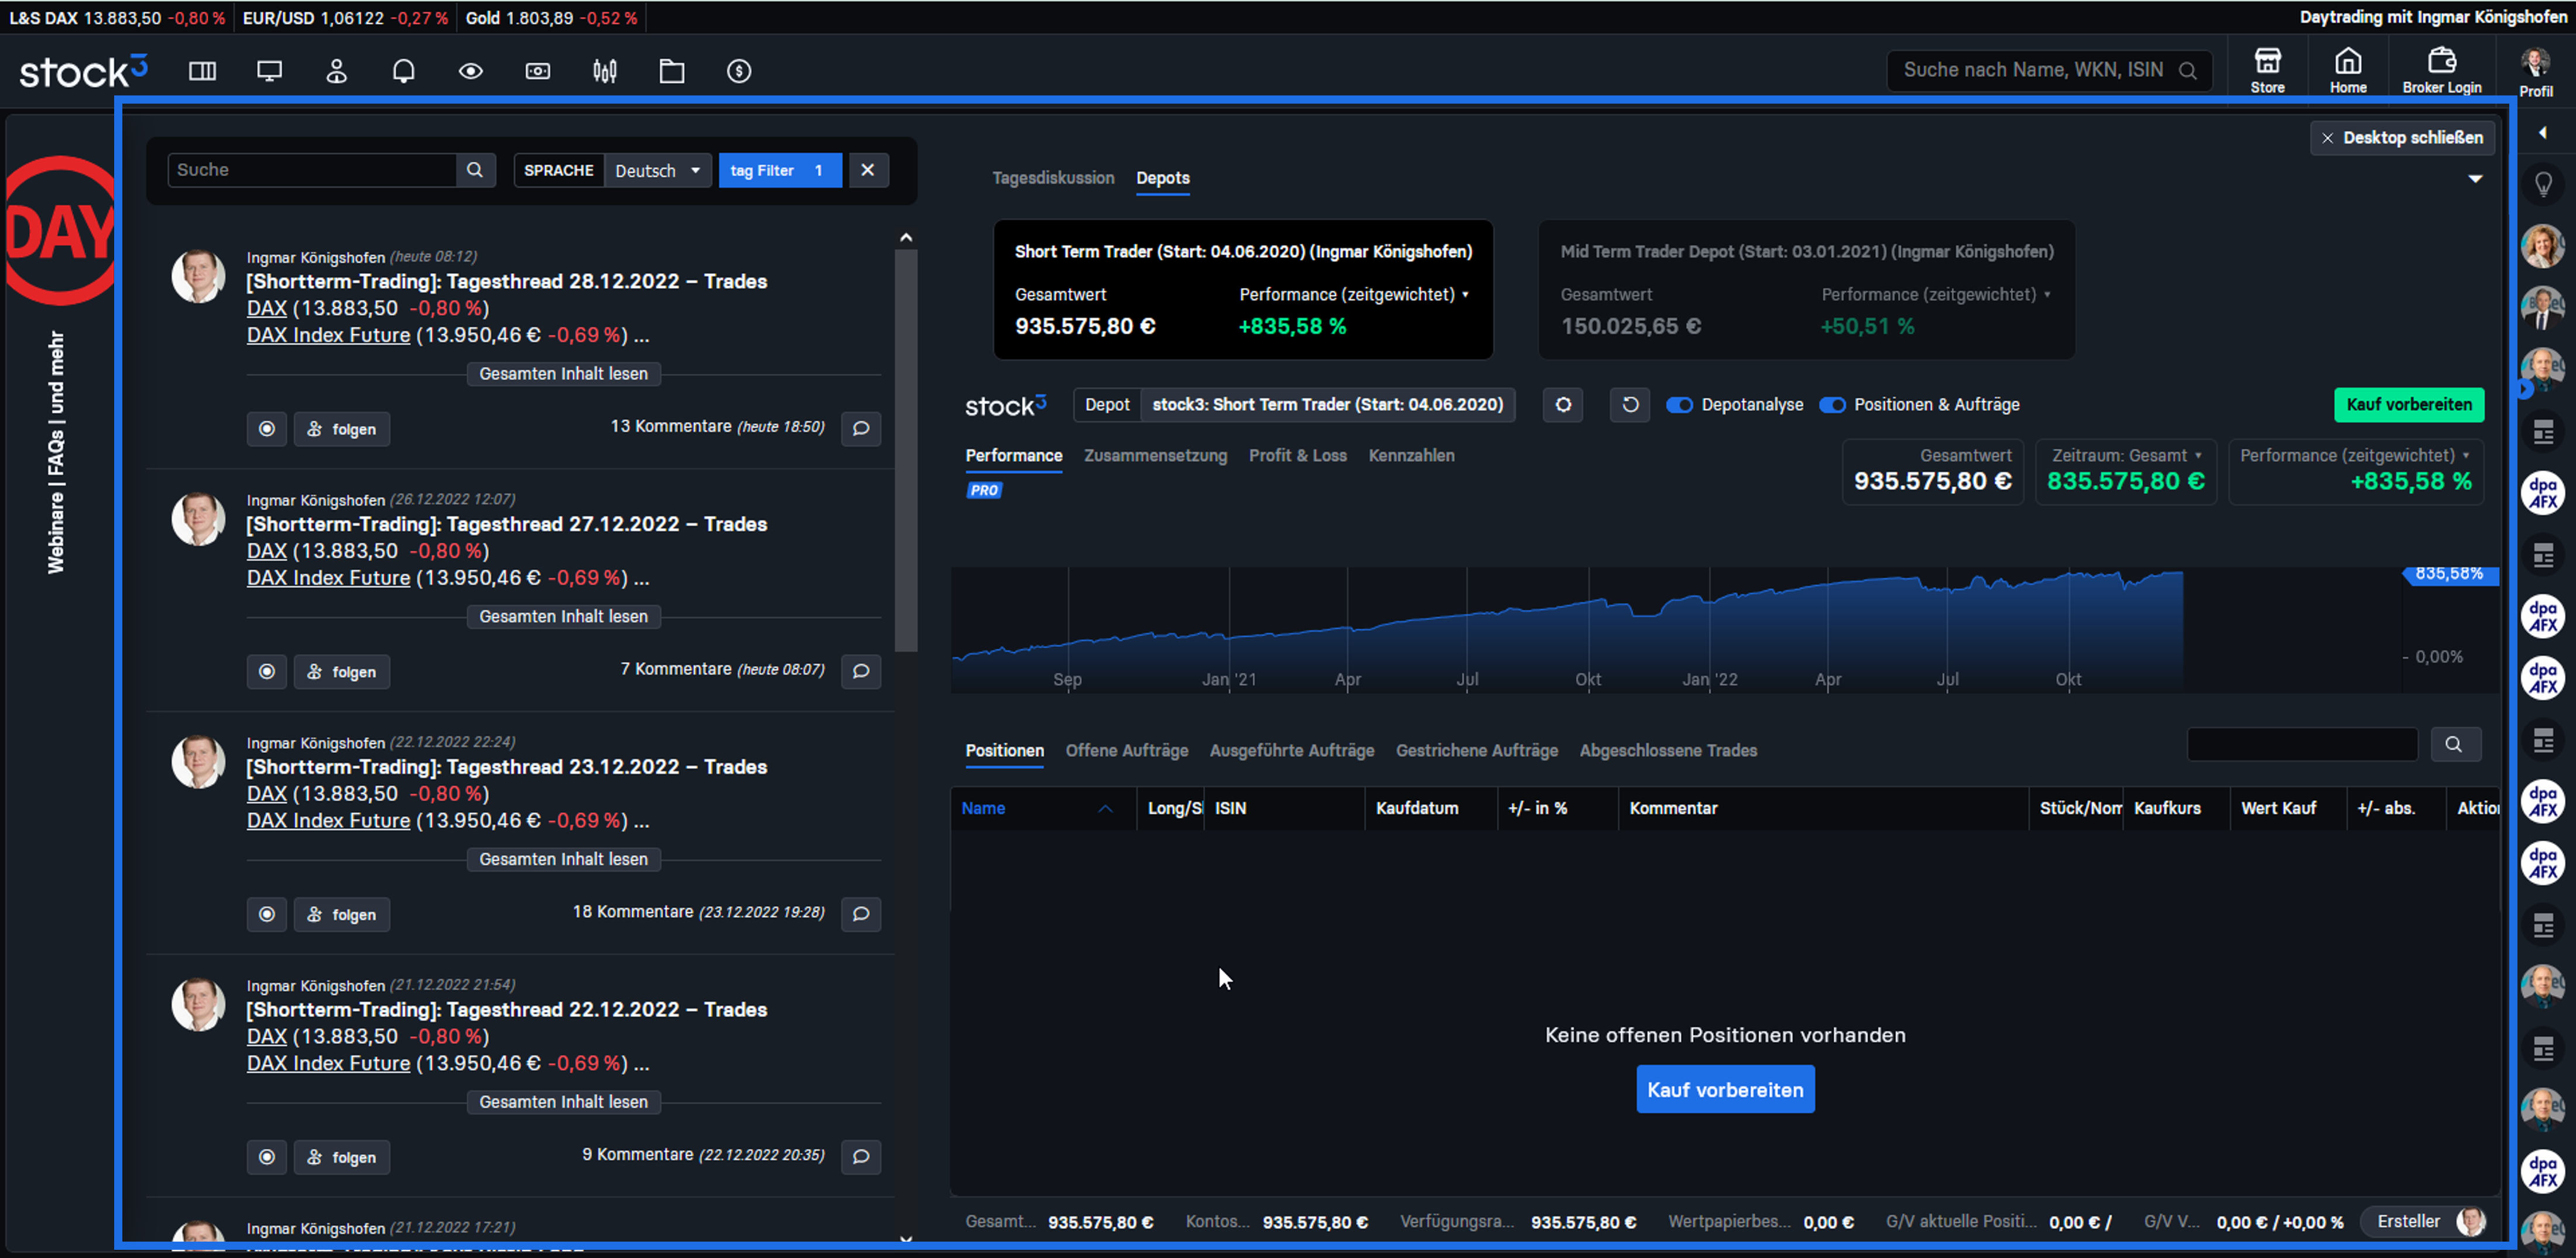Toggle watch circle for 22.12.2022 thread

click(267, 1157)
